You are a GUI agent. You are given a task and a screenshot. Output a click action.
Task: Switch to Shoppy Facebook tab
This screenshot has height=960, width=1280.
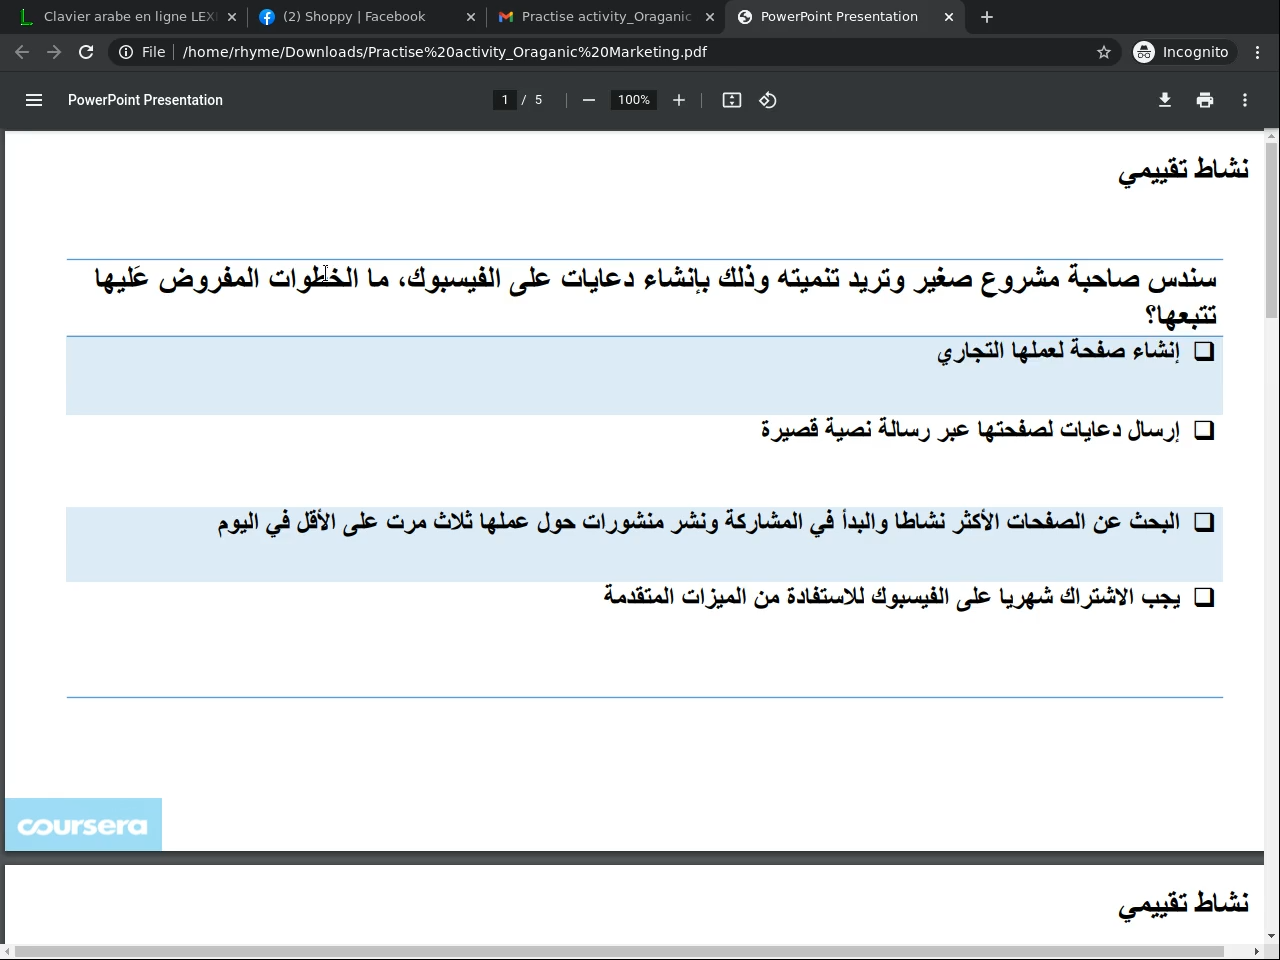click(366, 17)
